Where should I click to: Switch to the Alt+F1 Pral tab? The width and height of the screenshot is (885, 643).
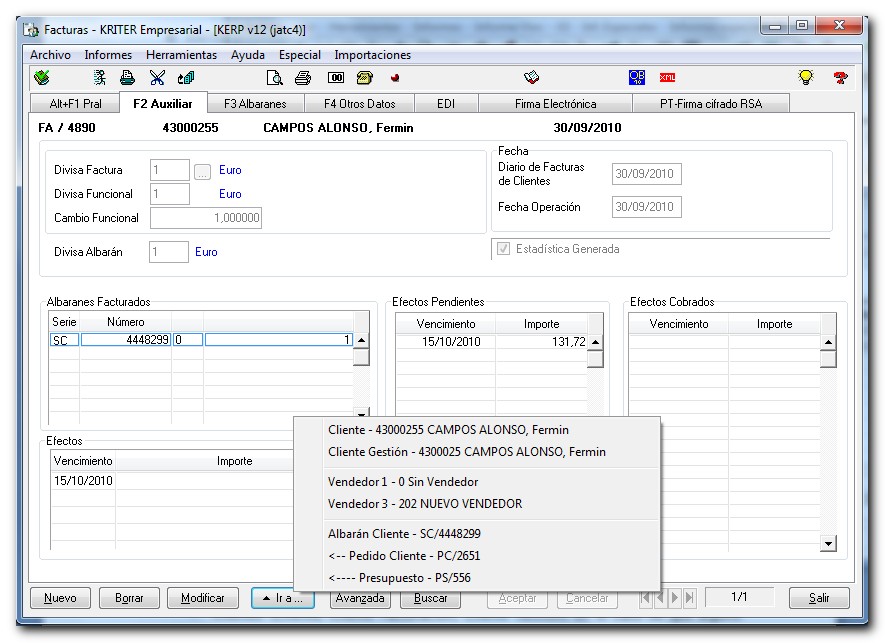75,104
